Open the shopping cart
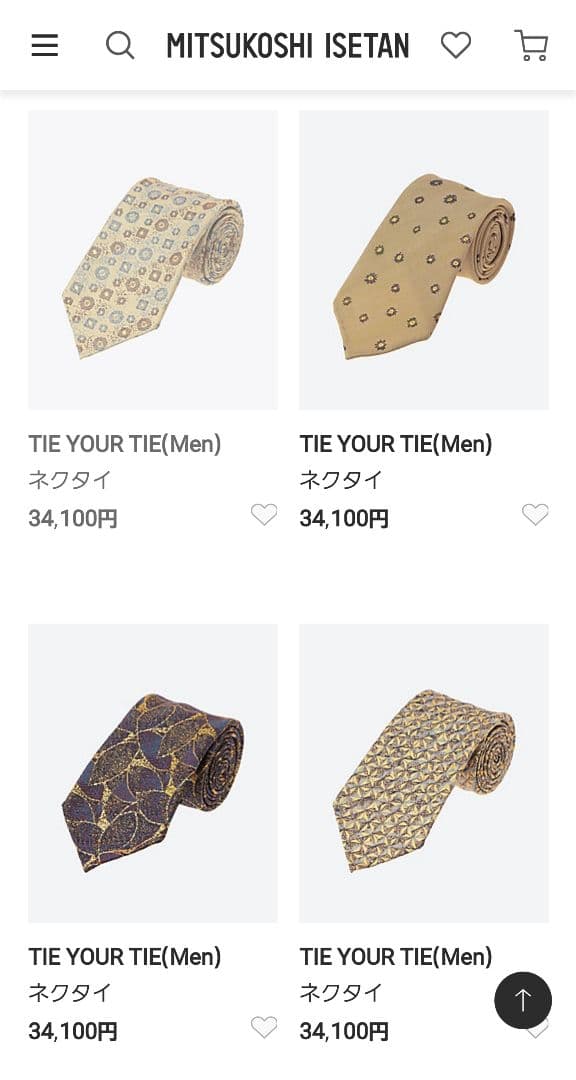This screenshot has width=576, height=1080. pyautogui.click(x=531, y=45)
